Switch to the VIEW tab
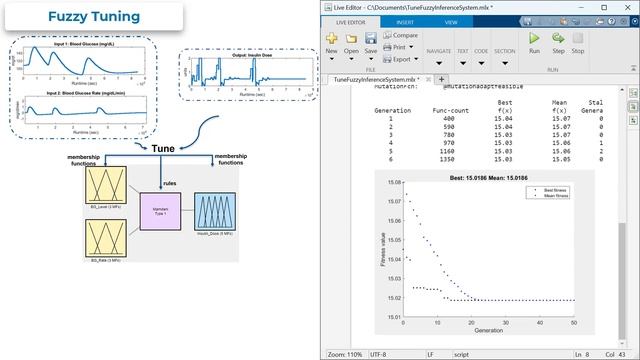 451,22
